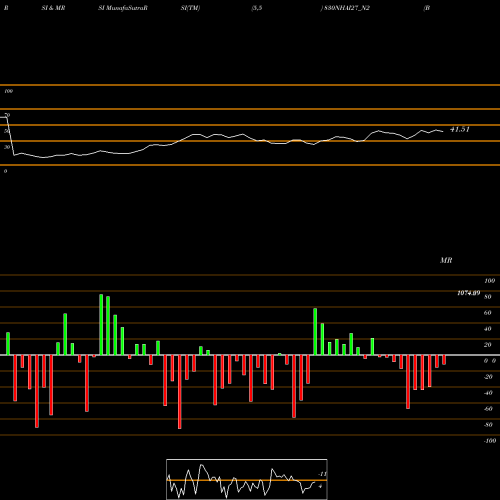Click the MR axis label 20 on right
Screen dimensions: 500x500
488,345
